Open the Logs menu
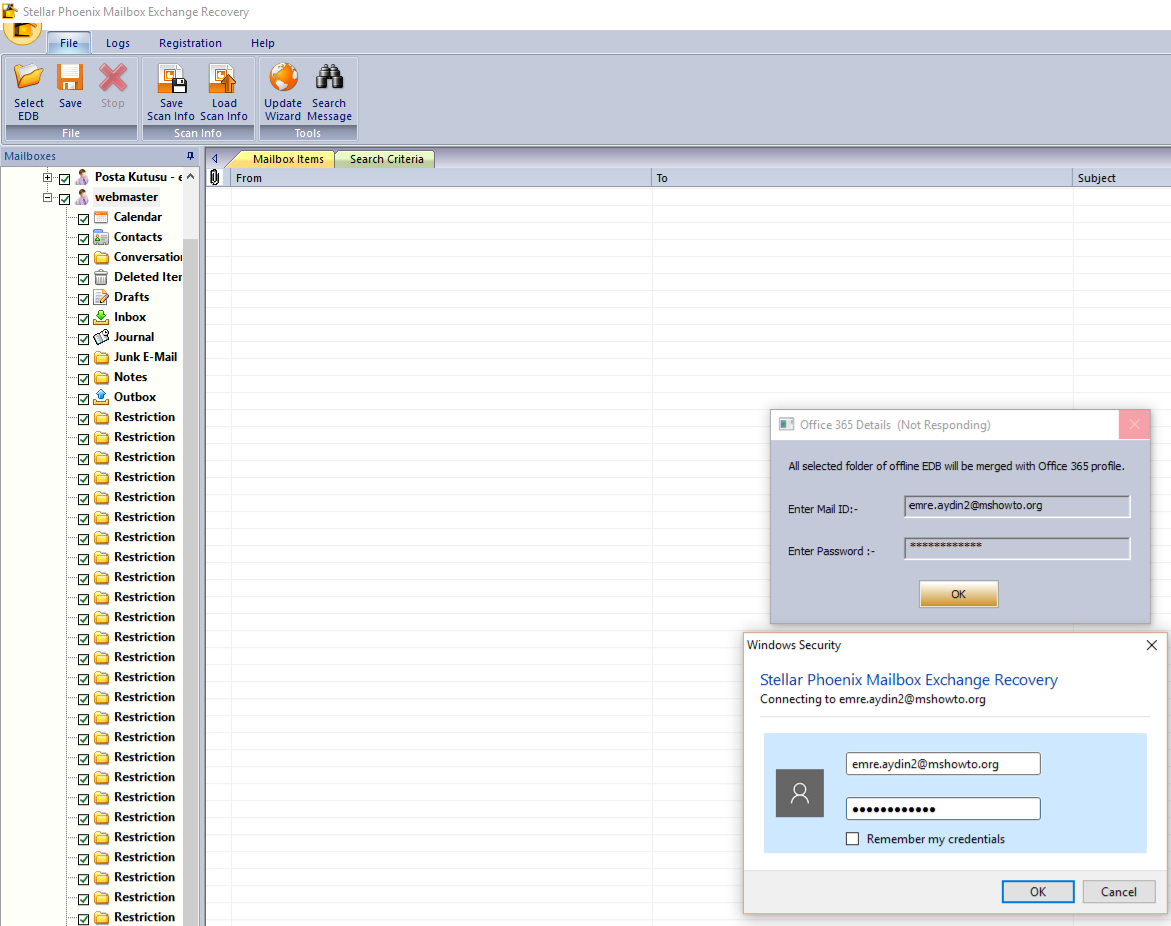The height and width of the screenshot is (926, 1171). coord(117,43)
